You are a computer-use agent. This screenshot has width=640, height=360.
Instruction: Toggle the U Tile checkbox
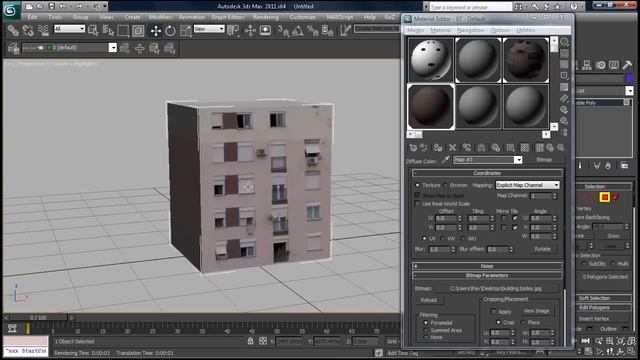point(515,218)
